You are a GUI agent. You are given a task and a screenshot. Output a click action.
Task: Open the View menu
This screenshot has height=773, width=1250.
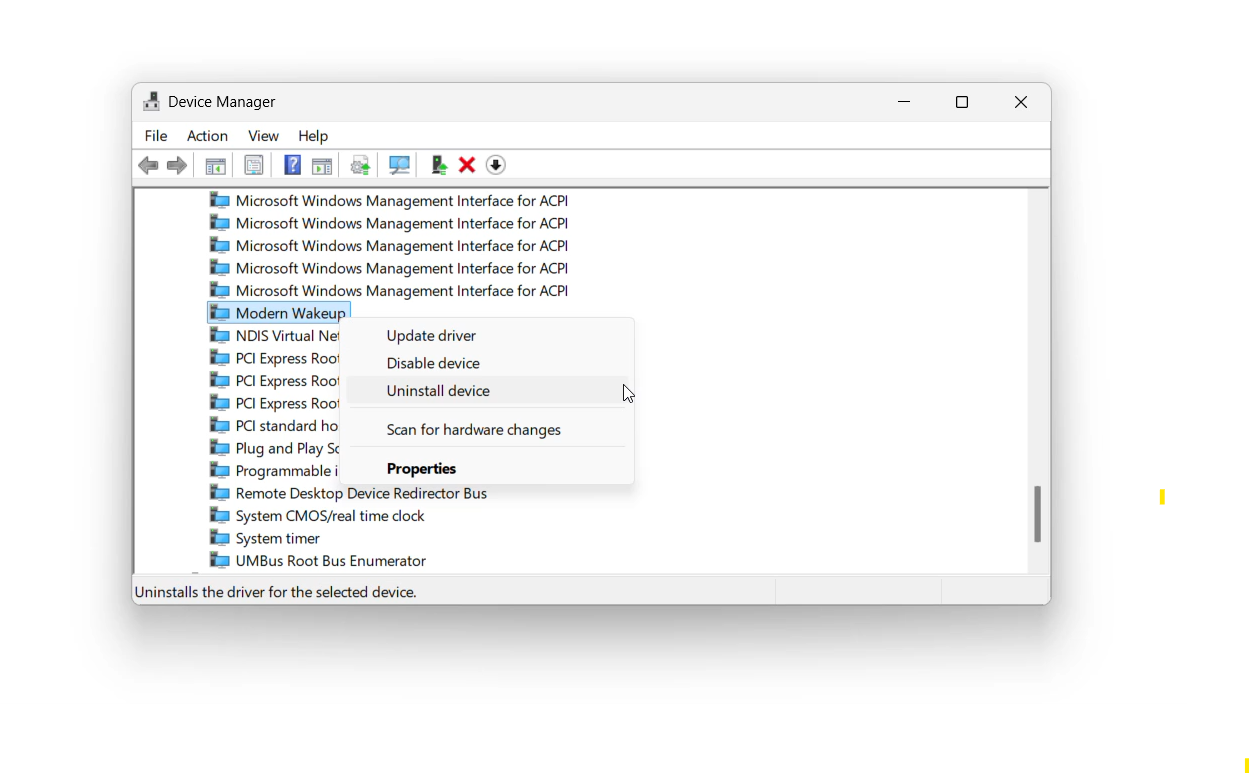(263, 136)
